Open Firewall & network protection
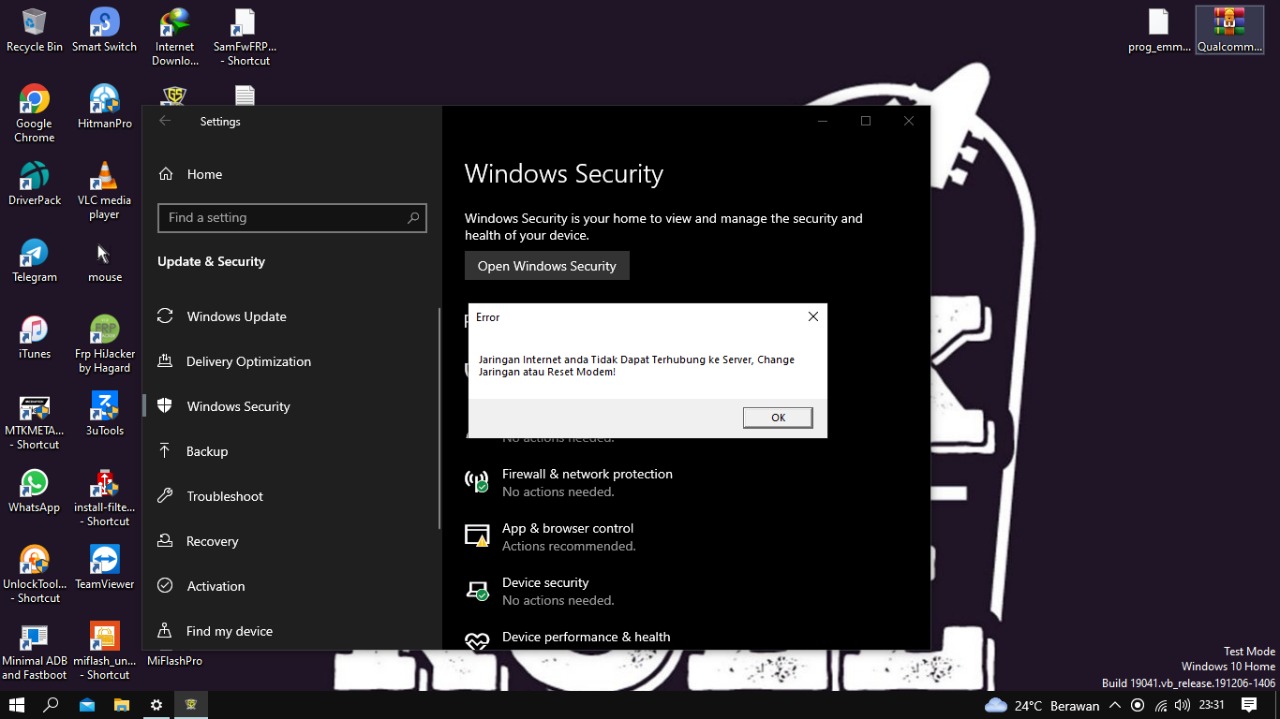 coord(587,482)
